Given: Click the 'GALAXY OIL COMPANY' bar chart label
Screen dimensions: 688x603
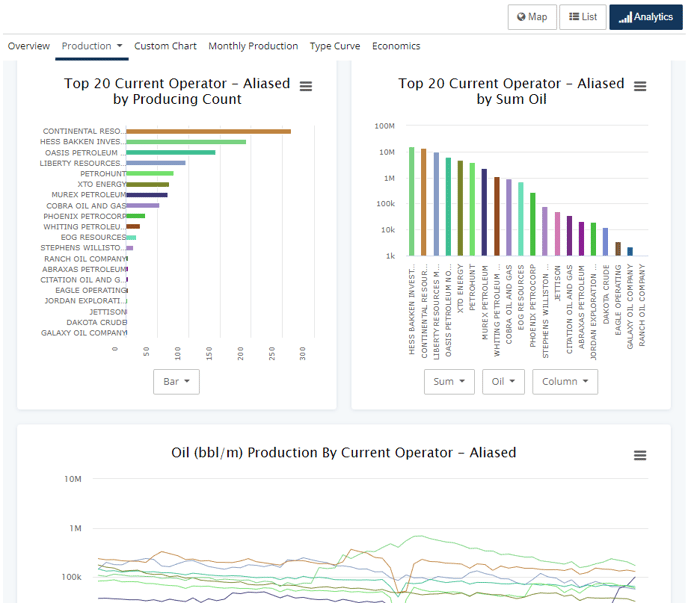Looking at the screenshot, I should coord(84,333).
